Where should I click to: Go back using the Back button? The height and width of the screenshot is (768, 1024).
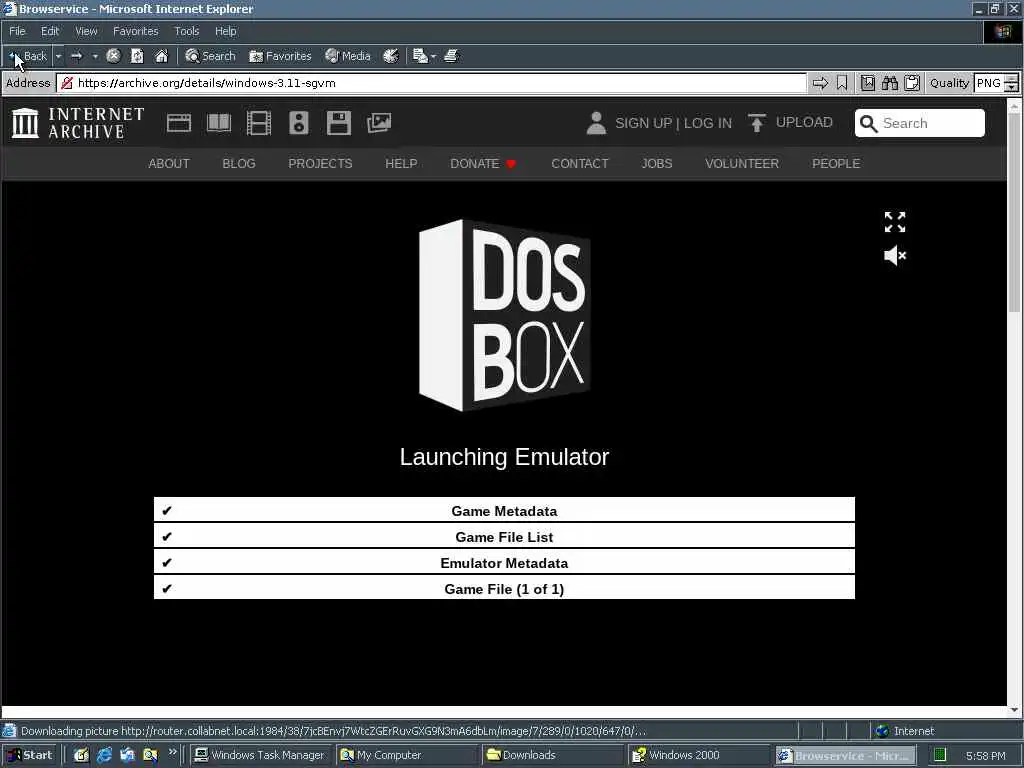tap(28, 56)
